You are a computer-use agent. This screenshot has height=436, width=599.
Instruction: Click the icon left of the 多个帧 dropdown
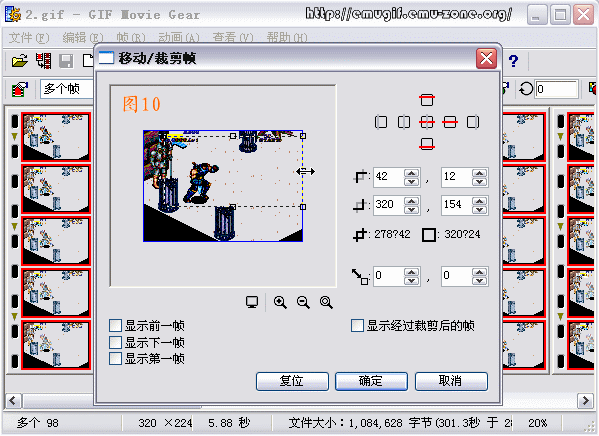tap(20, 89)
